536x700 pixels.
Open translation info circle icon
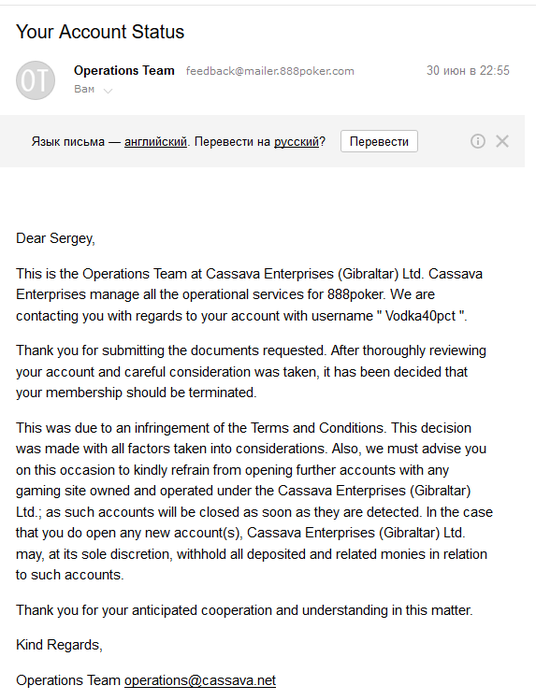[x=478, y=142]
